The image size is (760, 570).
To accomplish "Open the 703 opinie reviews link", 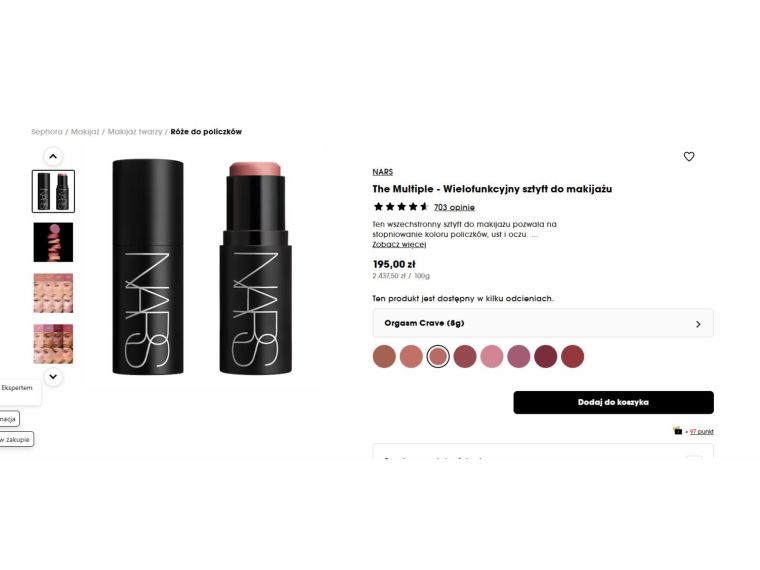I will (x=454, y=207).
